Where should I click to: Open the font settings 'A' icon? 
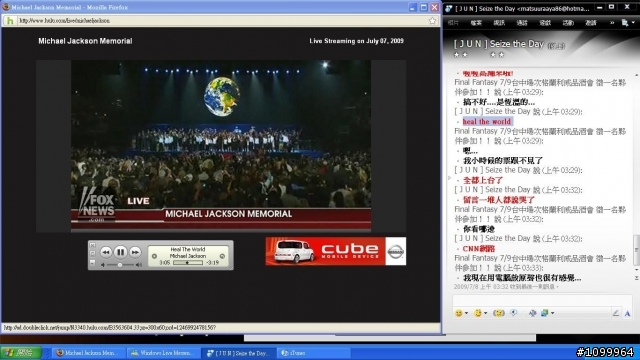pos(627,313)
